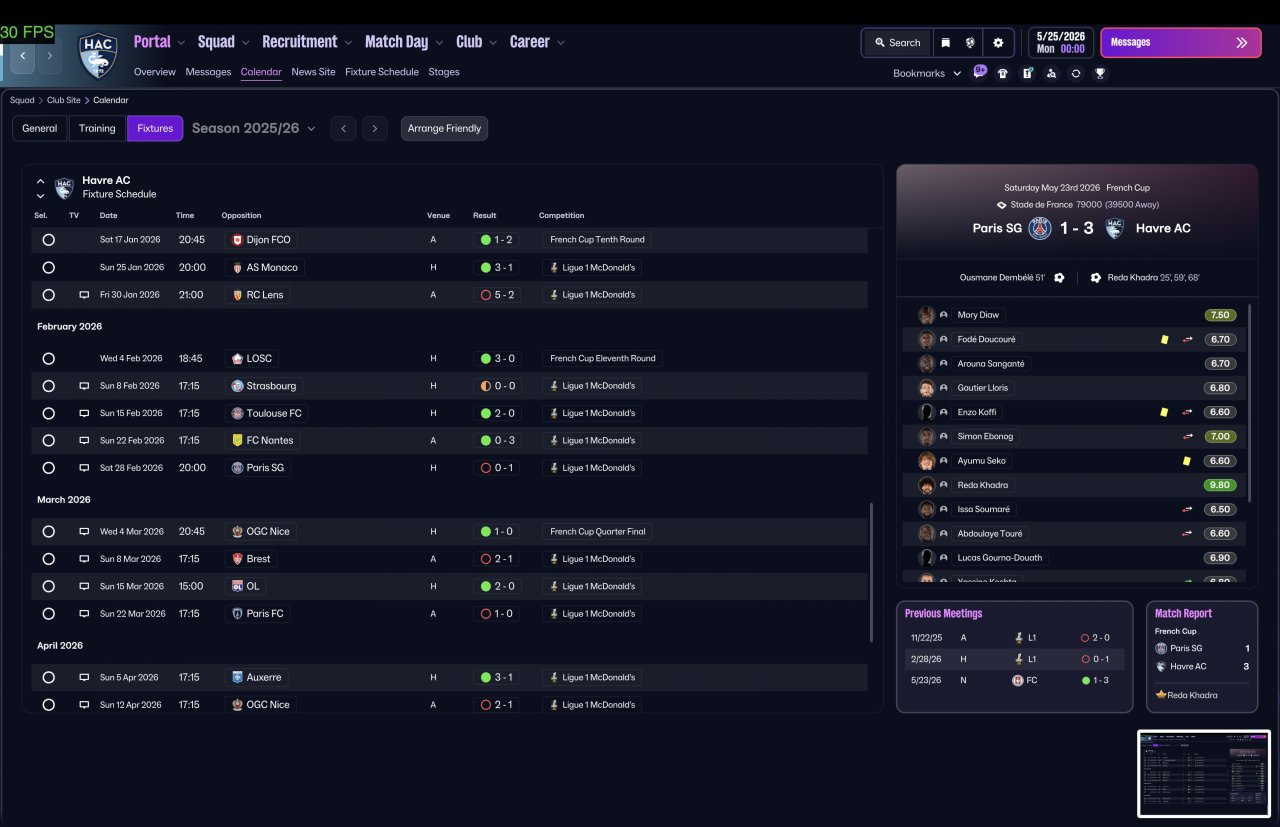Select the radio button for LOSC fixture
Viewport: 1280px width, 827px height.
[48, 358]
